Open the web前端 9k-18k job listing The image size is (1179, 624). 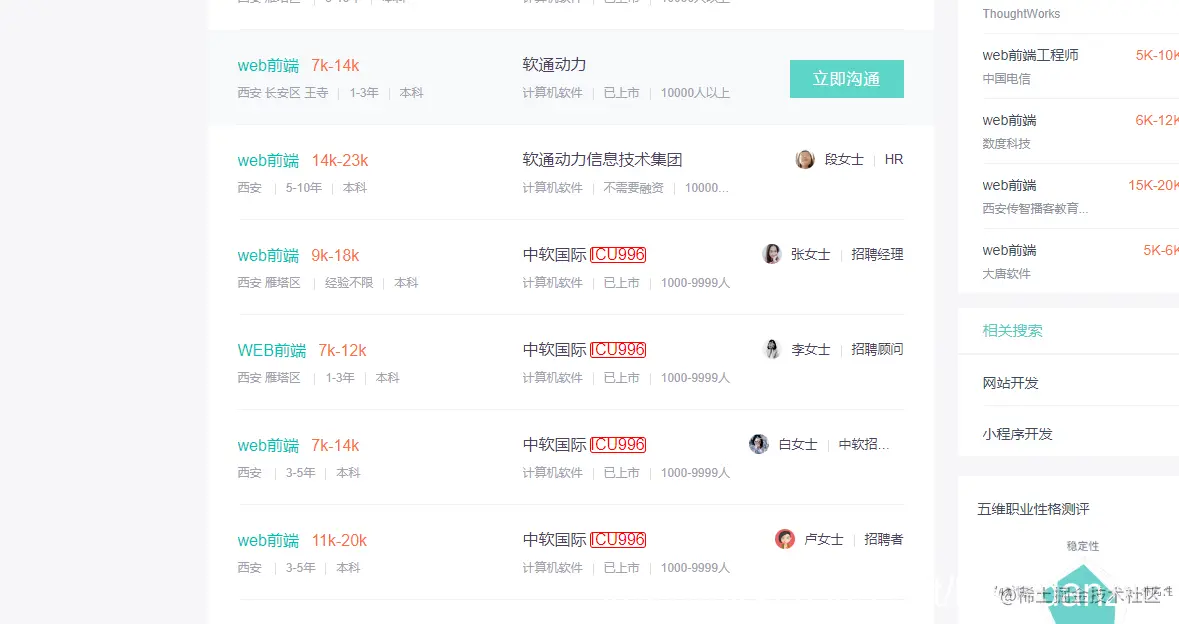[268, 255]
